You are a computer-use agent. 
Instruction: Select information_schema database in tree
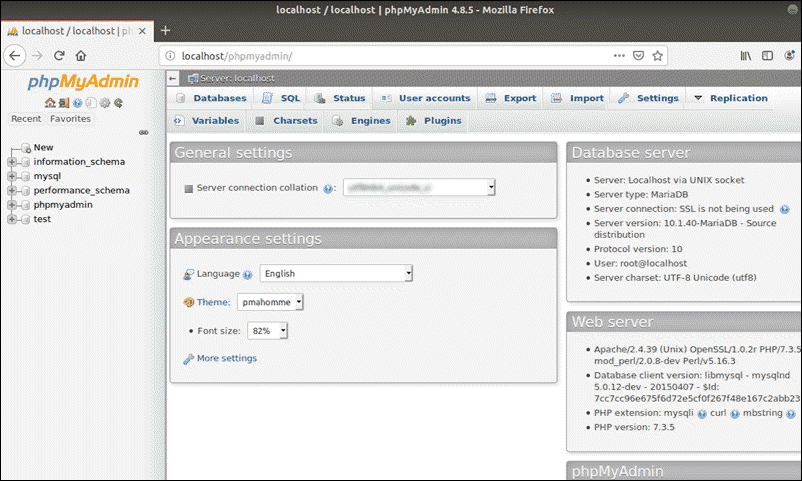79,162
